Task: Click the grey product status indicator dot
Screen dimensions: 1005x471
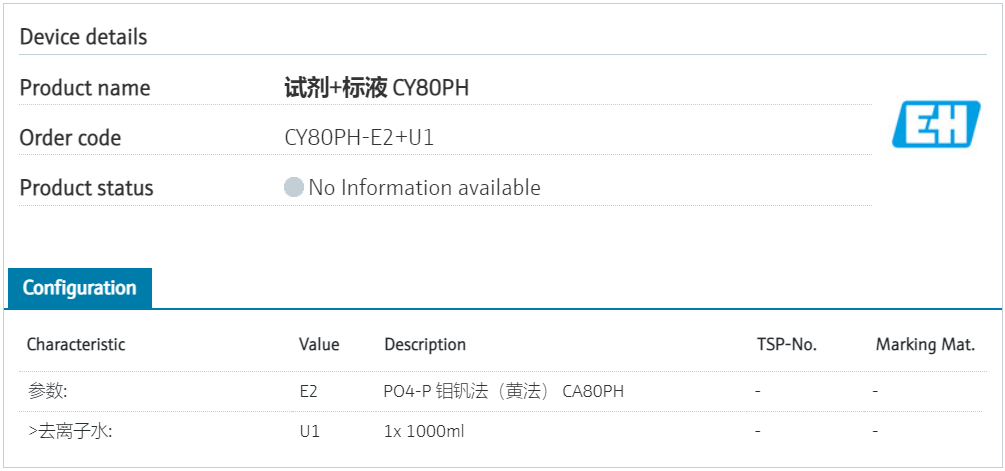Action: 293,188
